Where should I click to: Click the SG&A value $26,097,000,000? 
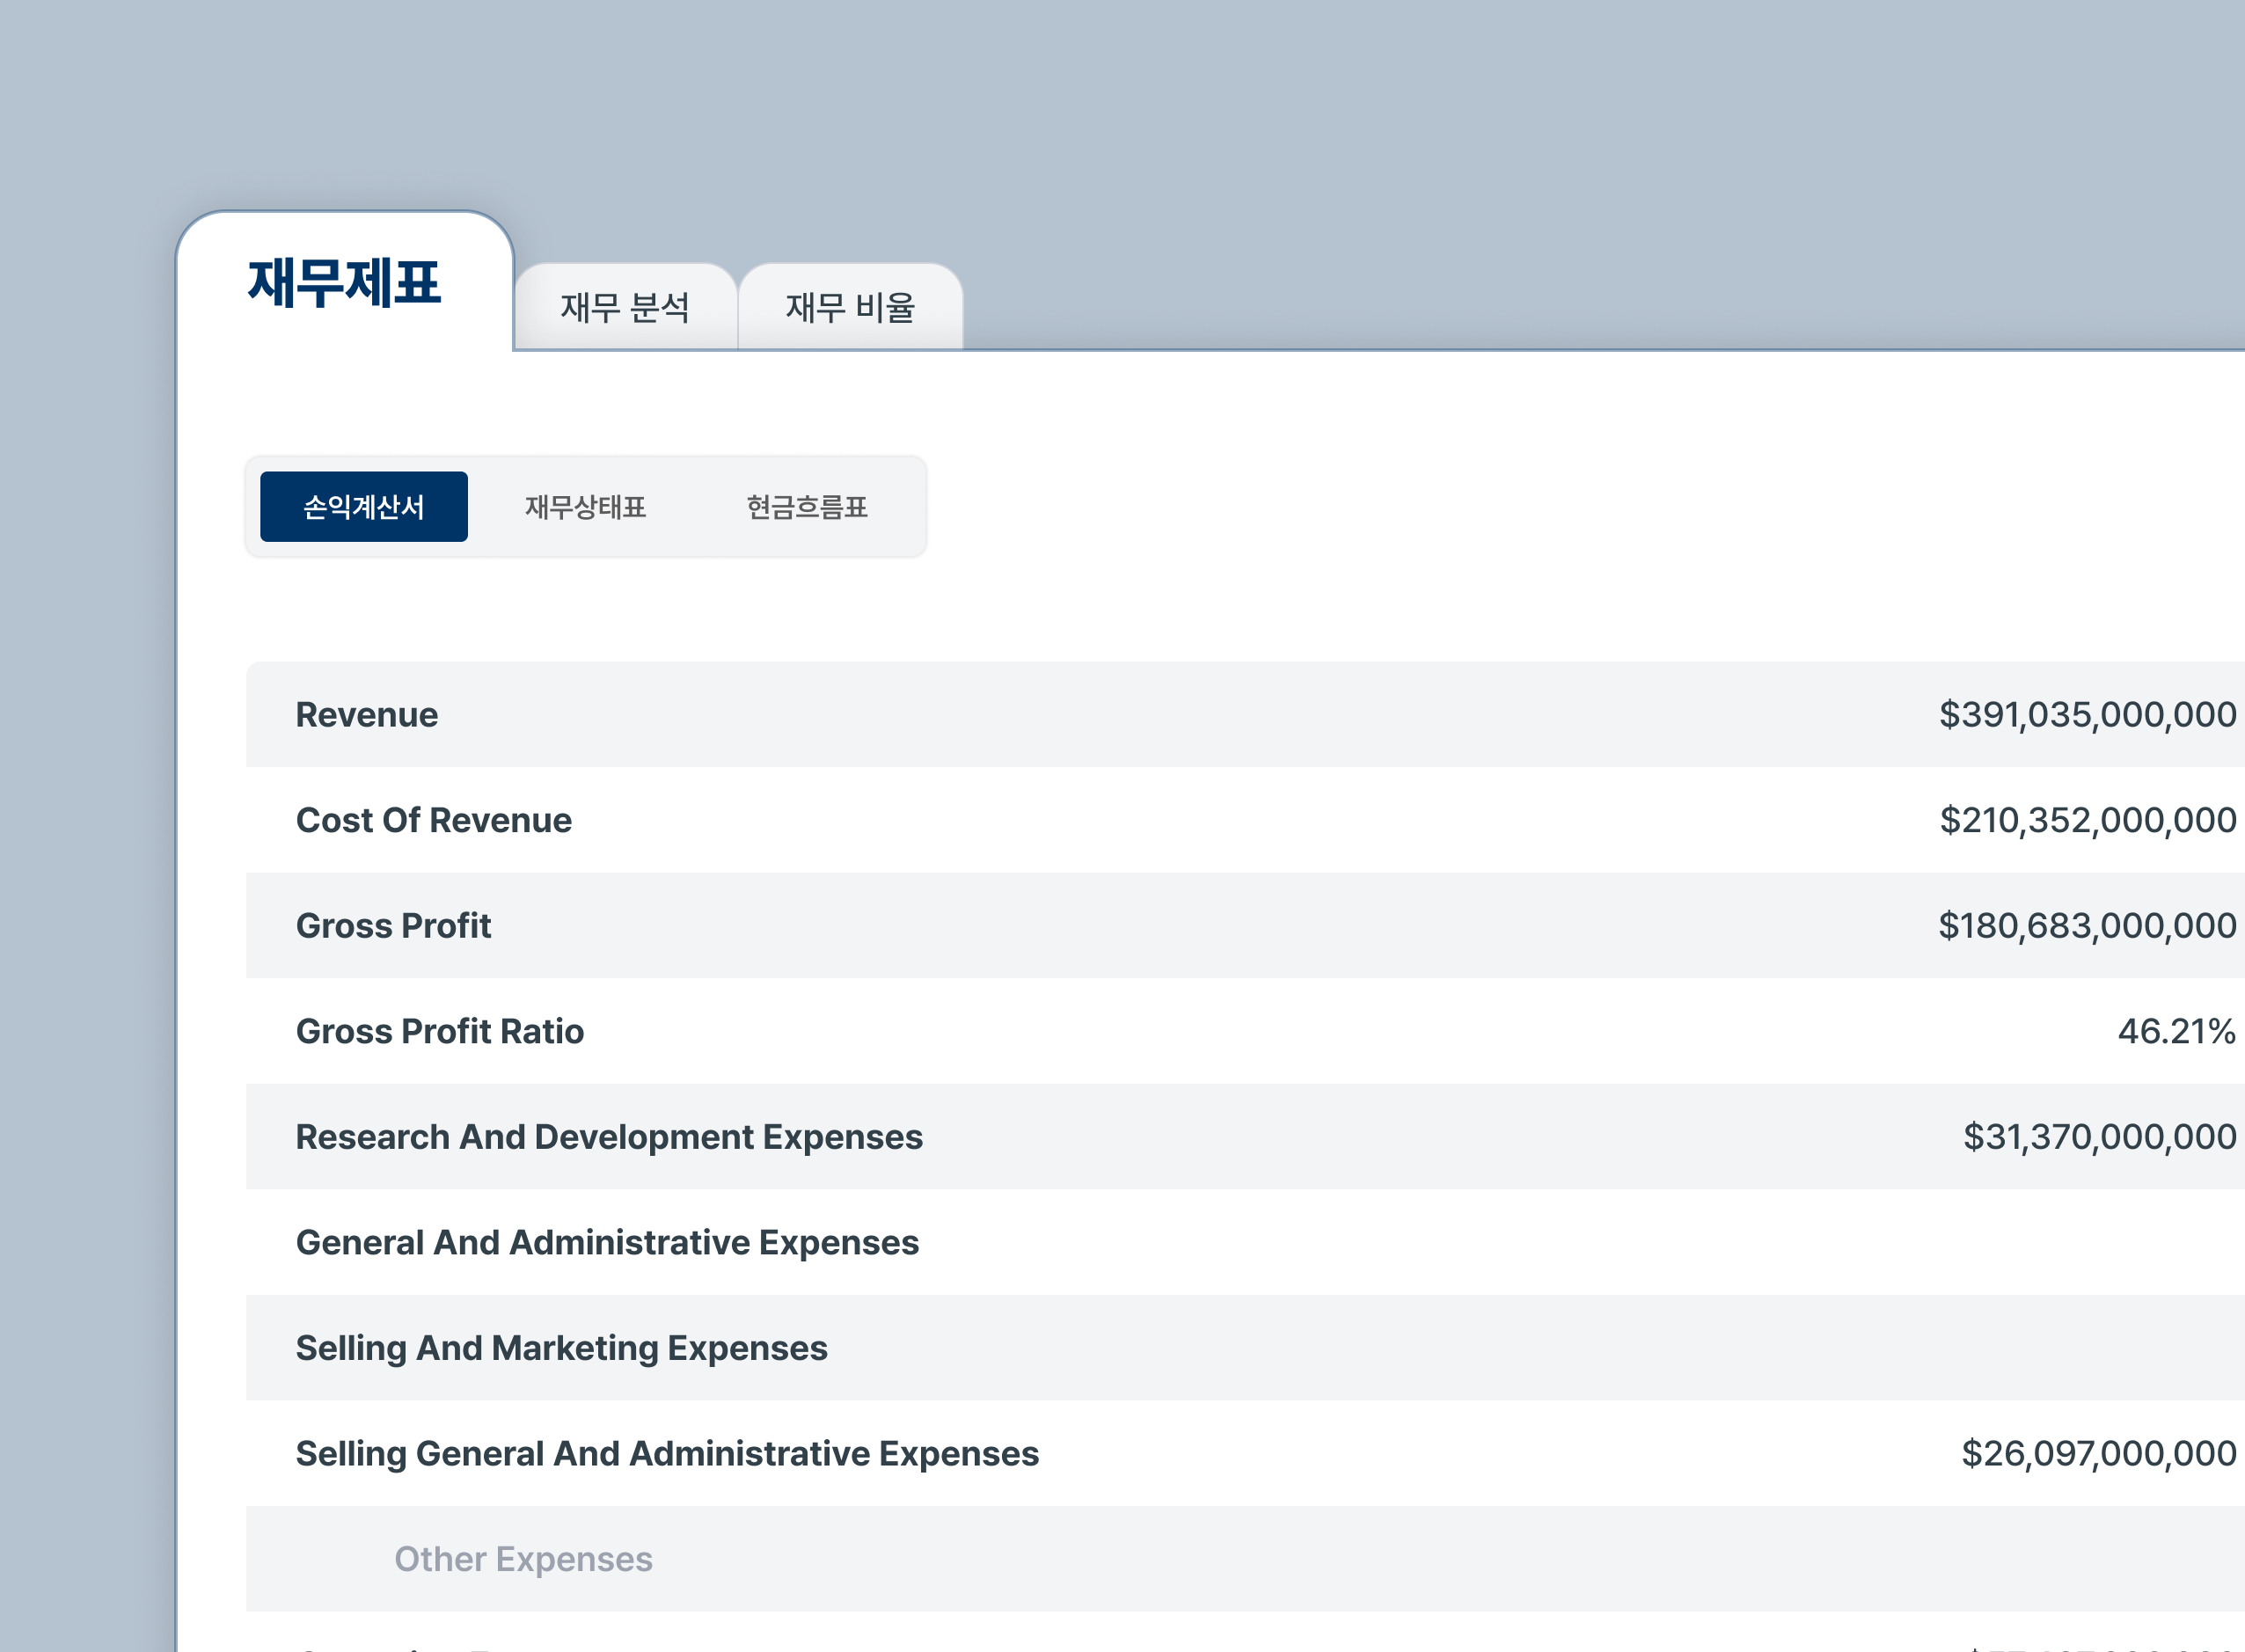click(x=2100, y=1454)
